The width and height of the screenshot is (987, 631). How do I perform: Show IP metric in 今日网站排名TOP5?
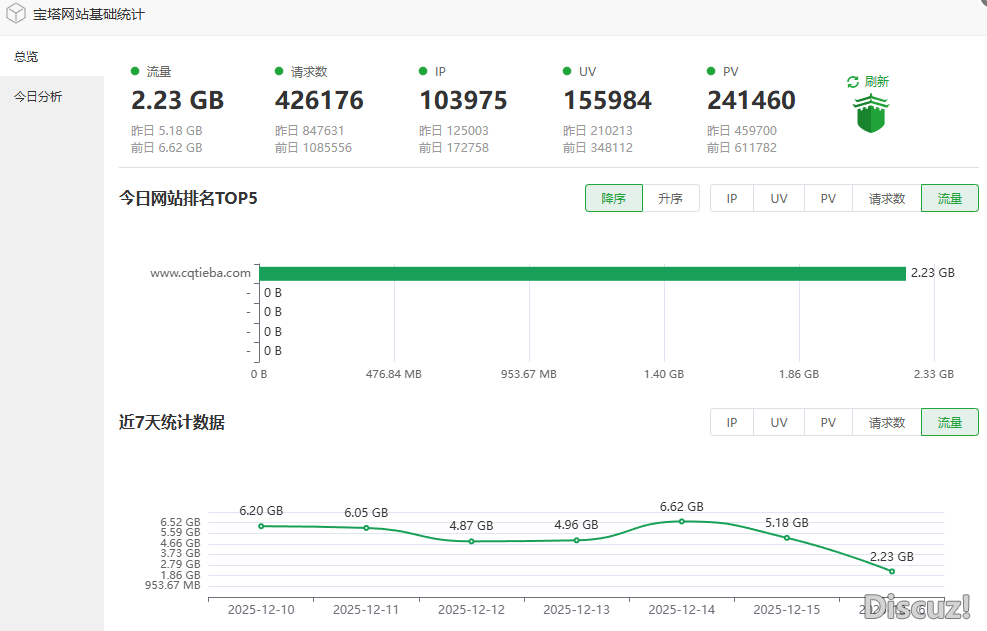tap(732, 198)
